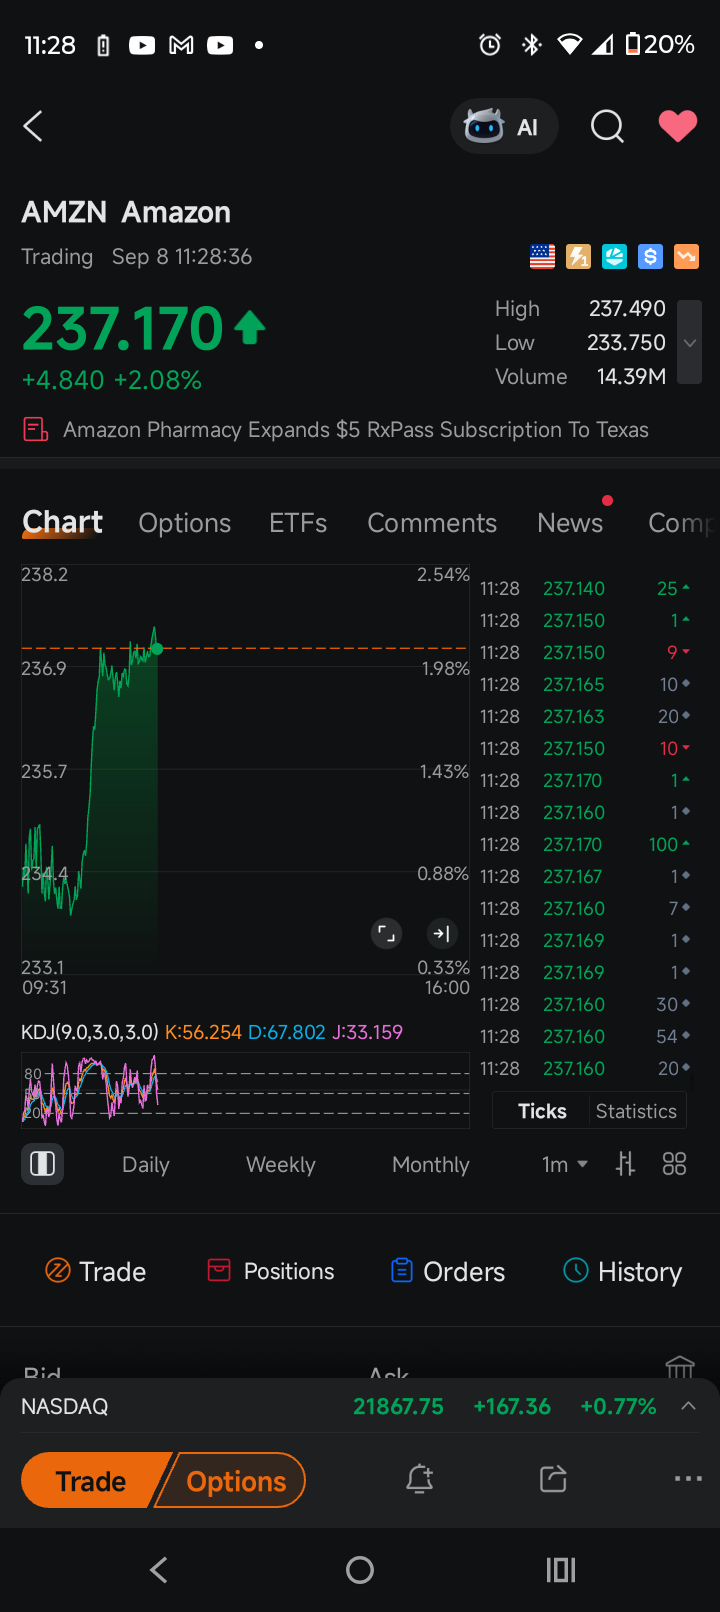Go back using the top-left arrow

pos(34,127)
